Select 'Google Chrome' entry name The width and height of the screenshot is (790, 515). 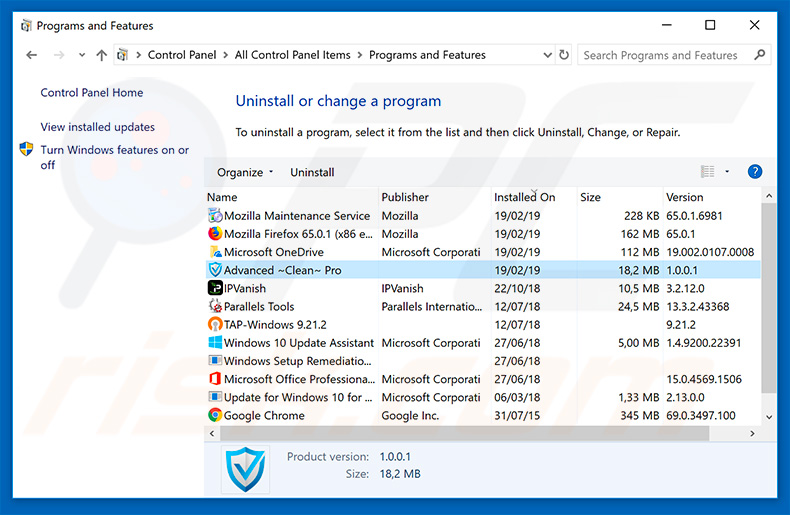click(264, 416)
